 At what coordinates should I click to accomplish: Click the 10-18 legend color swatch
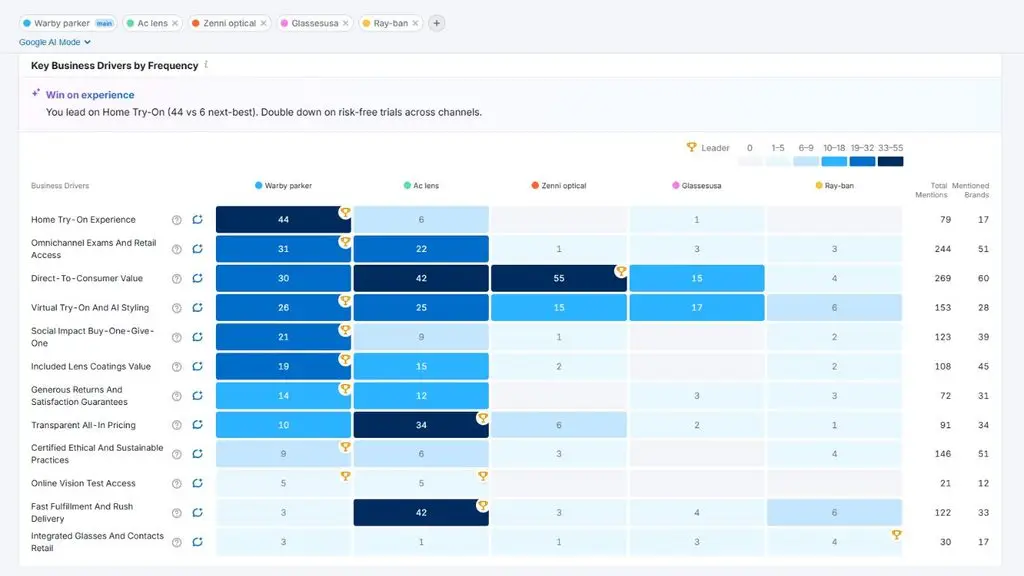click(x=834, y=161)
